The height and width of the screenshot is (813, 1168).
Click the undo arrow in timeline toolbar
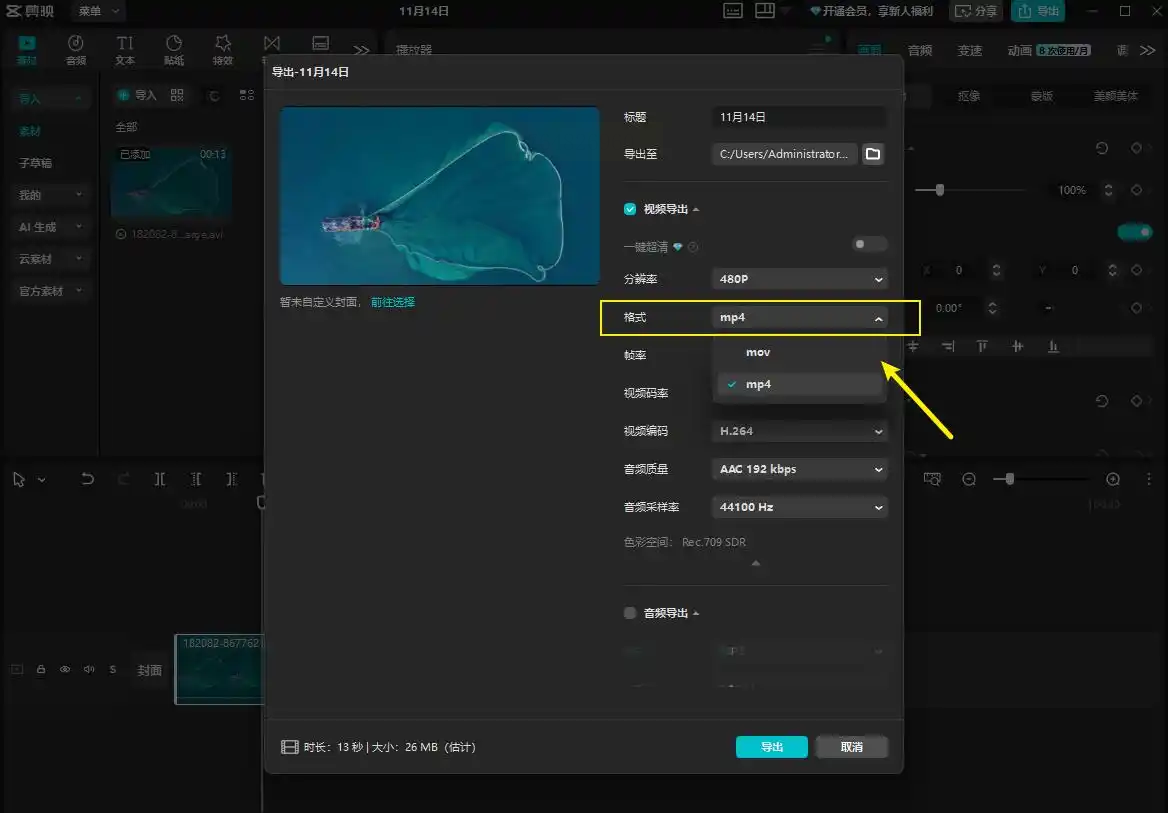88,479
